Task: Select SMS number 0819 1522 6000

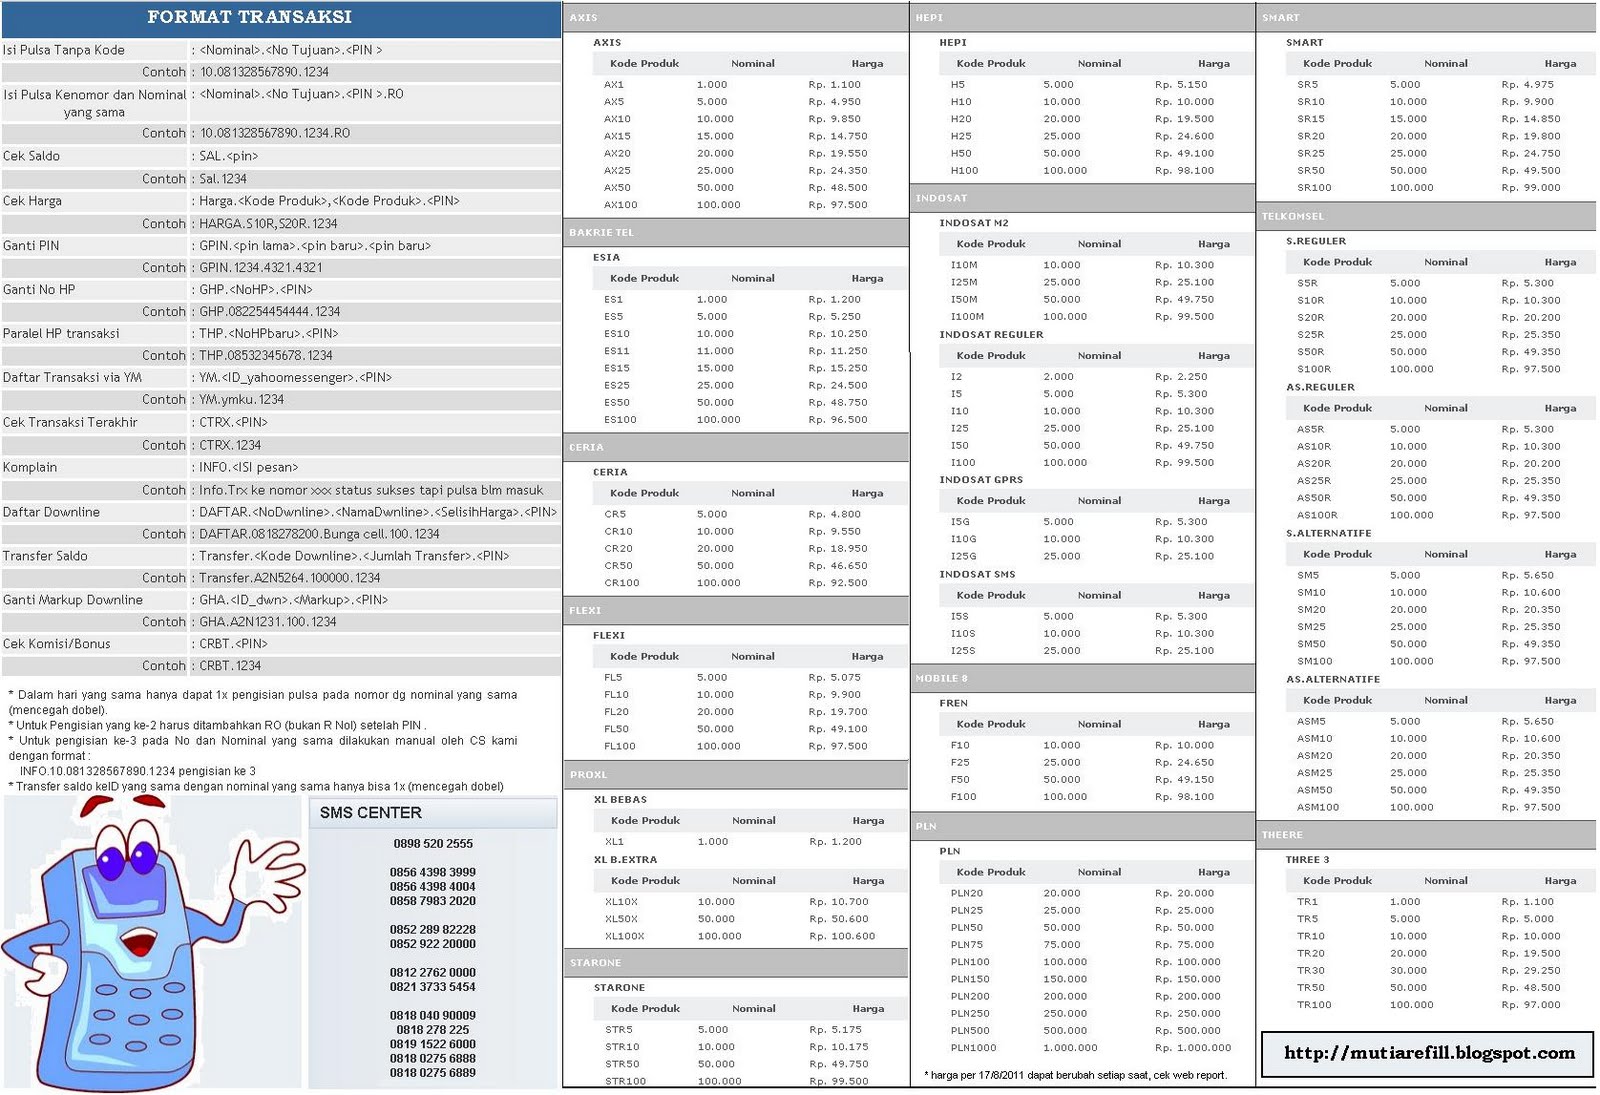Action: [433, 1044]
